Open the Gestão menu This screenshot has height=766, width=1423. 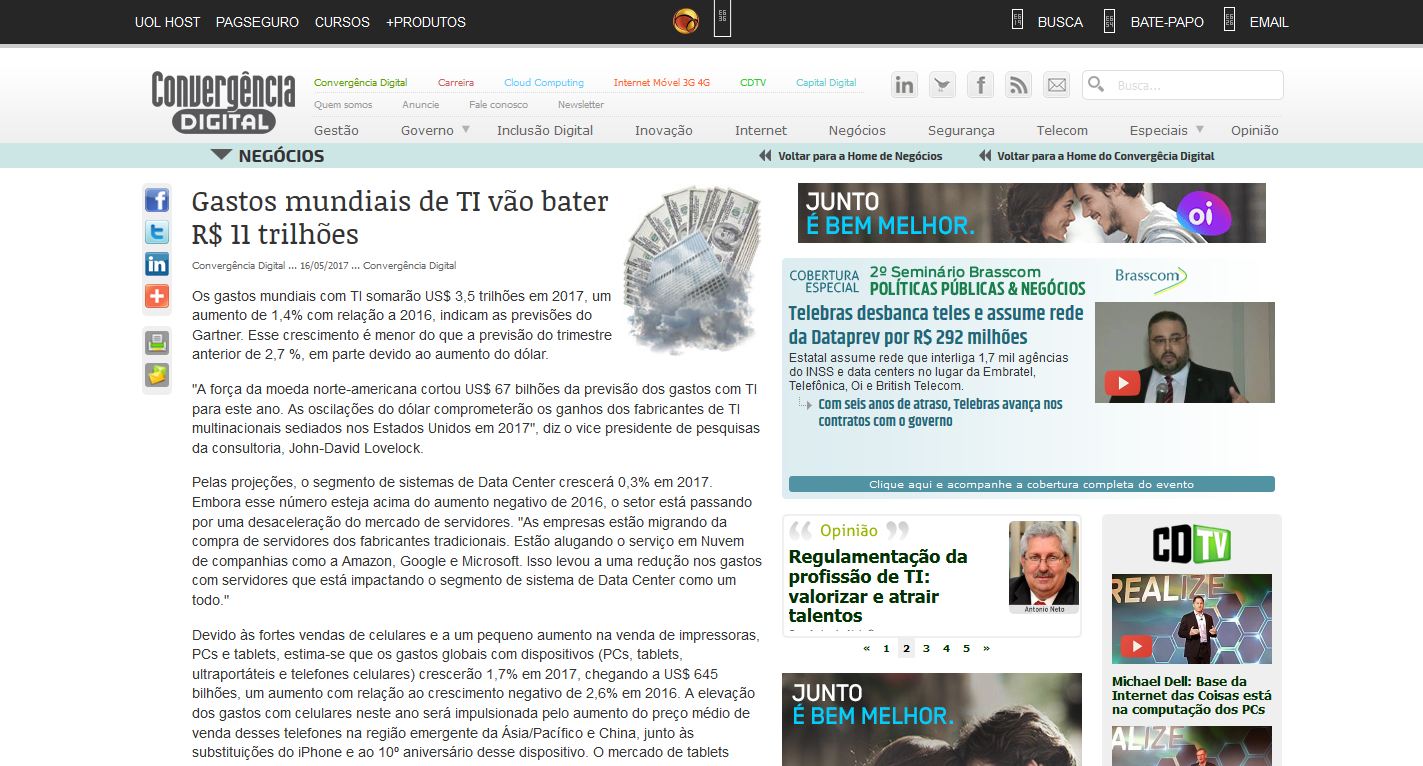coord(336,130)
